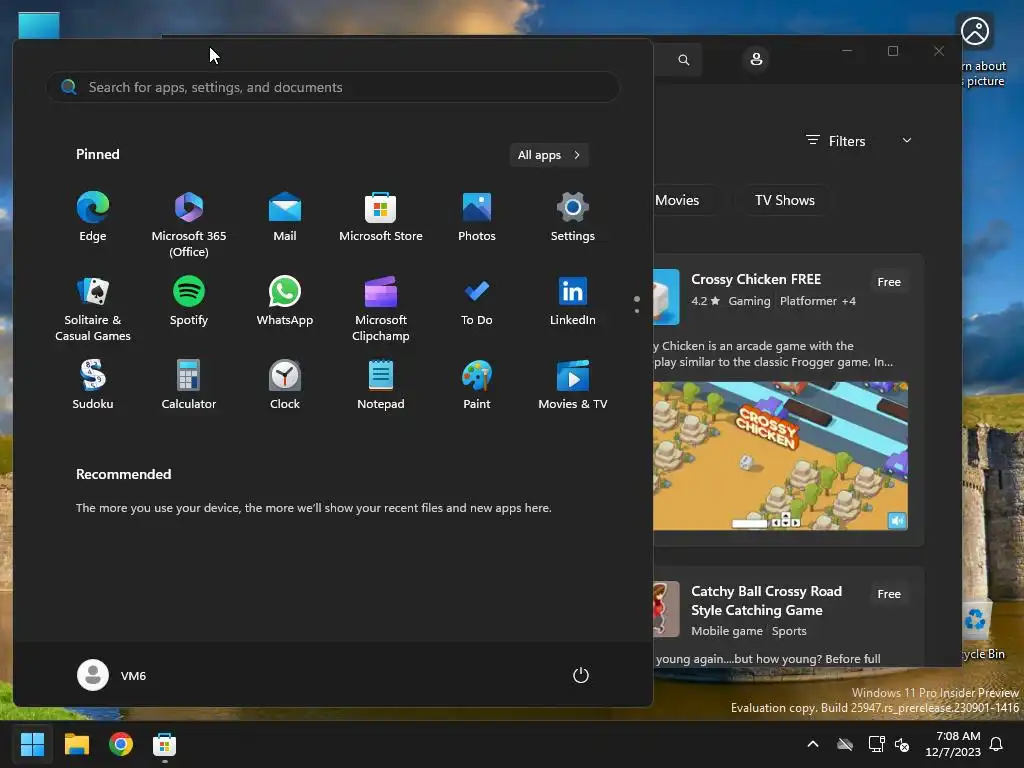Click the pinned apps next-page dots

pyautogui.click(x=637, y=304)
